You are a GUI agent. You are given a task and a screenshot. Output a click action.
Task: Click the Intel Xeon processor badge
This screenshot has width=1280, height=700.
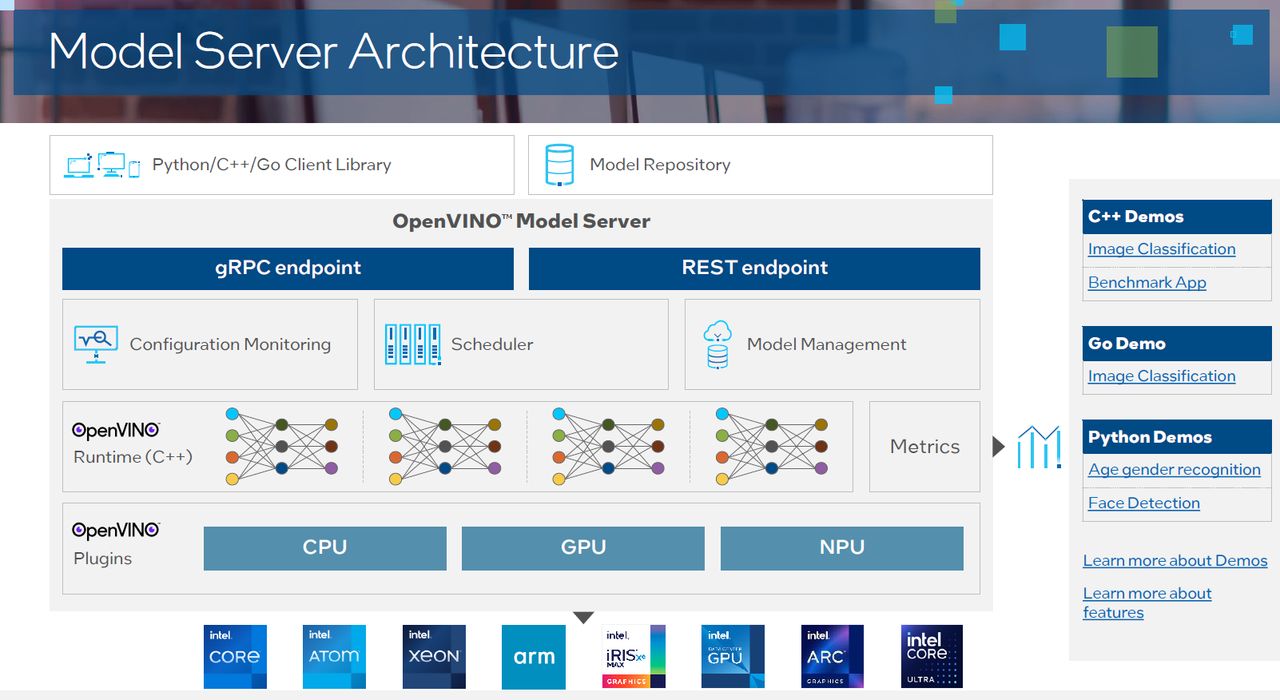coord(434,656)
